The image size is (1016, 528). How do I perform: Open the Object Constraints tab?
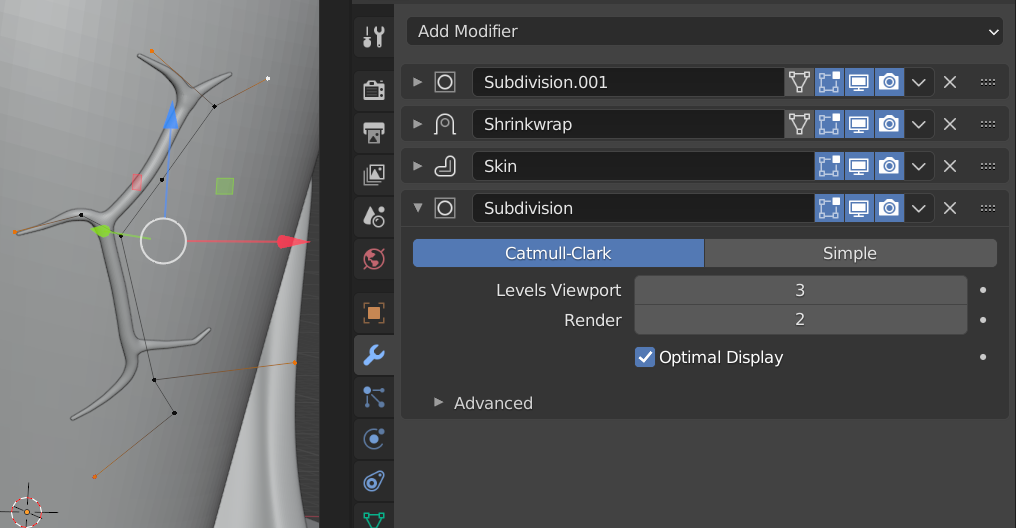[374, 481]
